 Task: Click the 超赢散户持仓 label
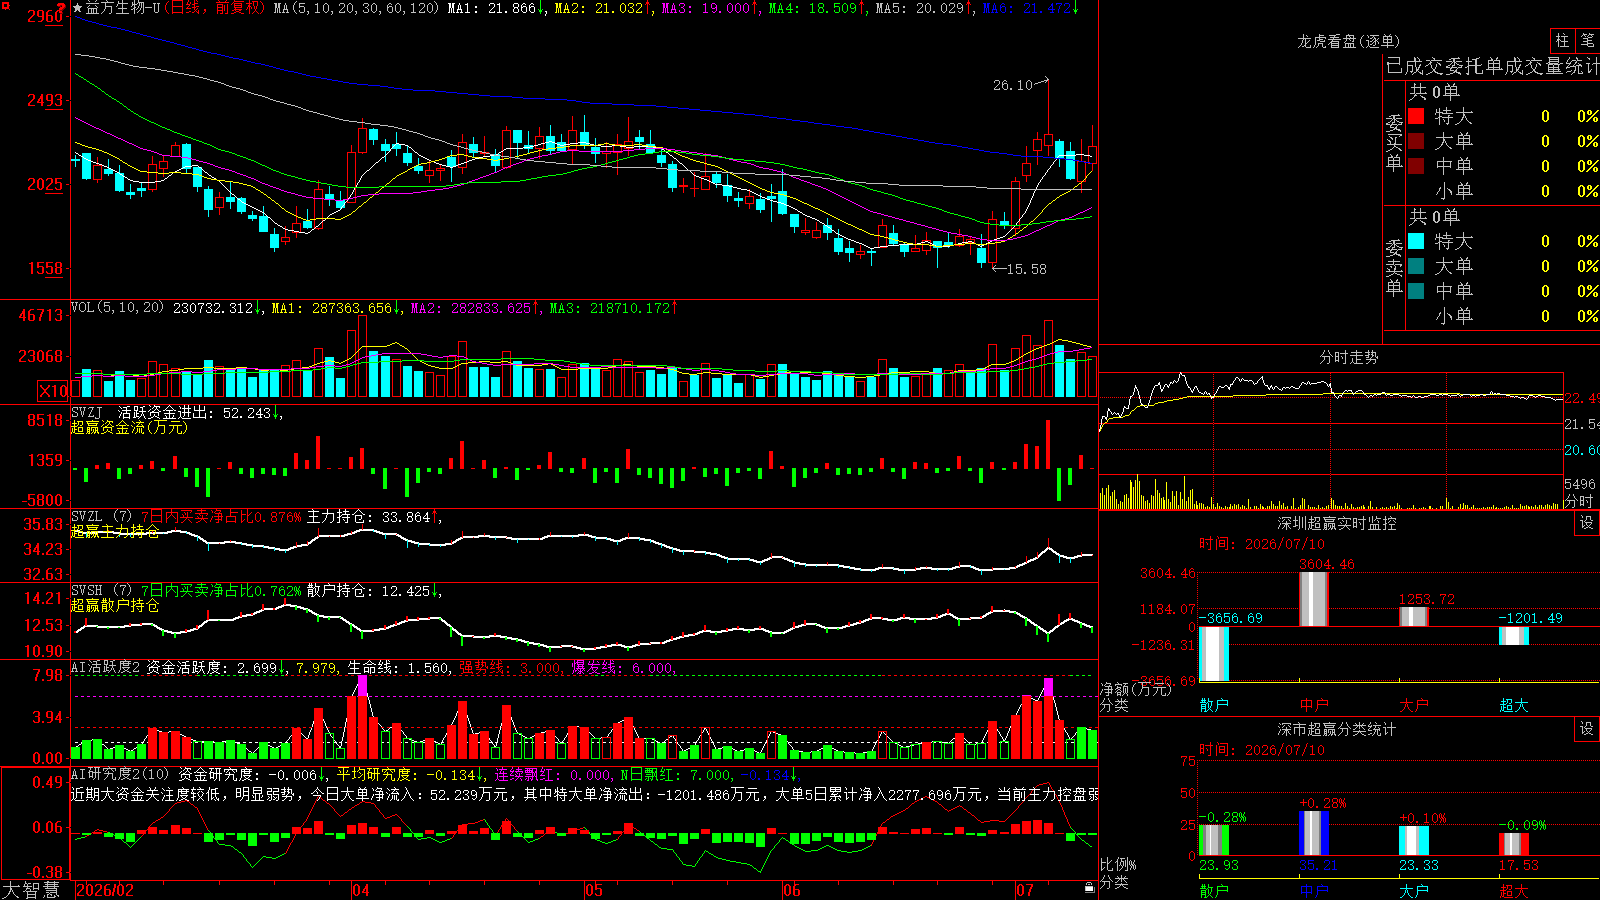point(115,605)
